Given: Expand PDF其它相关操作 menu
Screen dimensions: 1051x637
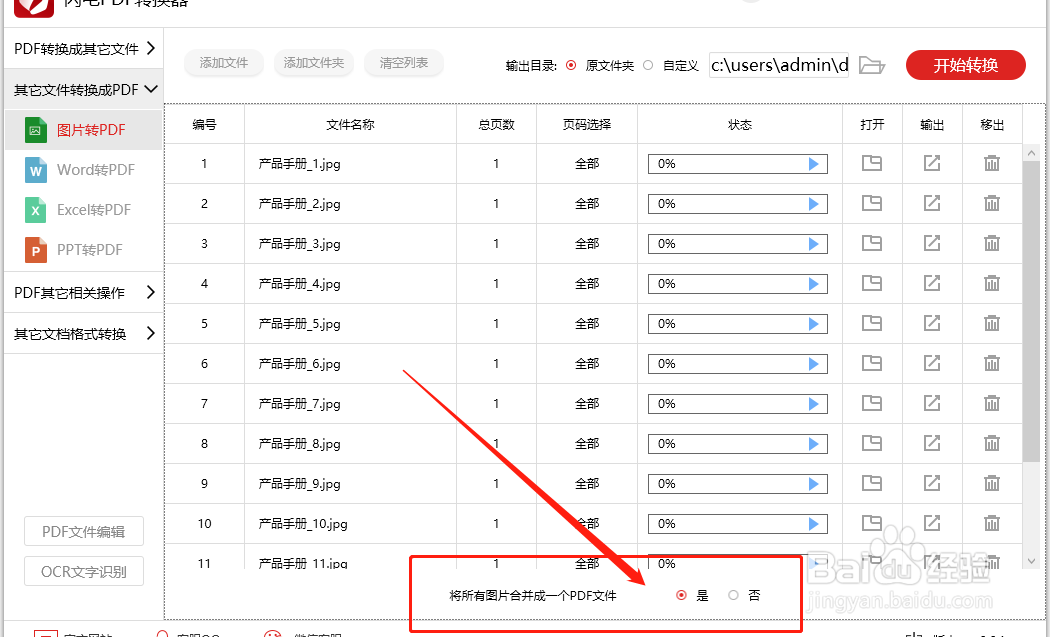Looking at the screenshot, I should point(84,292).
